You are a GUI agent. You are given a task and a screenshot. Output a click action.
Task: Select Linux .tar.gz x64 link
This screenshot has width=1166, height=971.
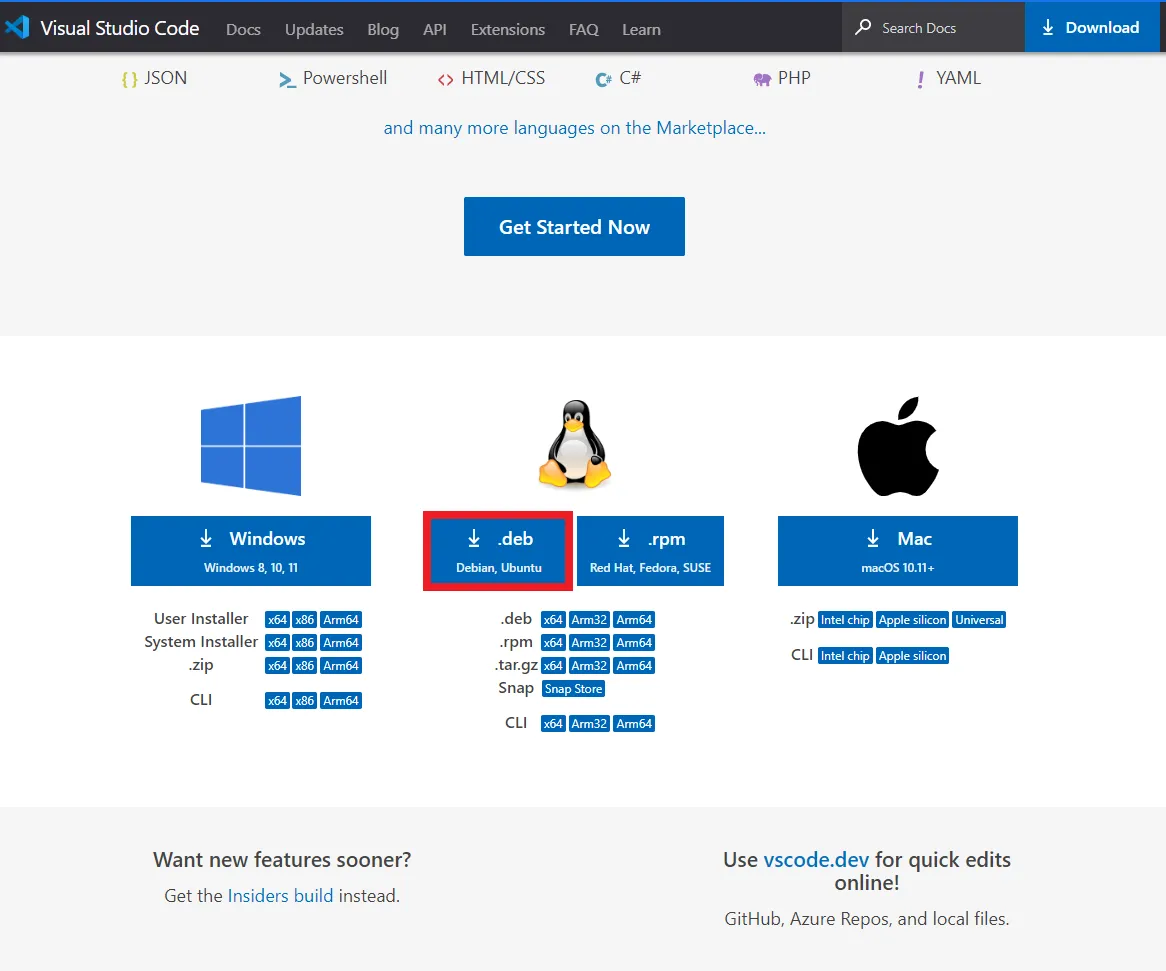click(x=553, y=665)
